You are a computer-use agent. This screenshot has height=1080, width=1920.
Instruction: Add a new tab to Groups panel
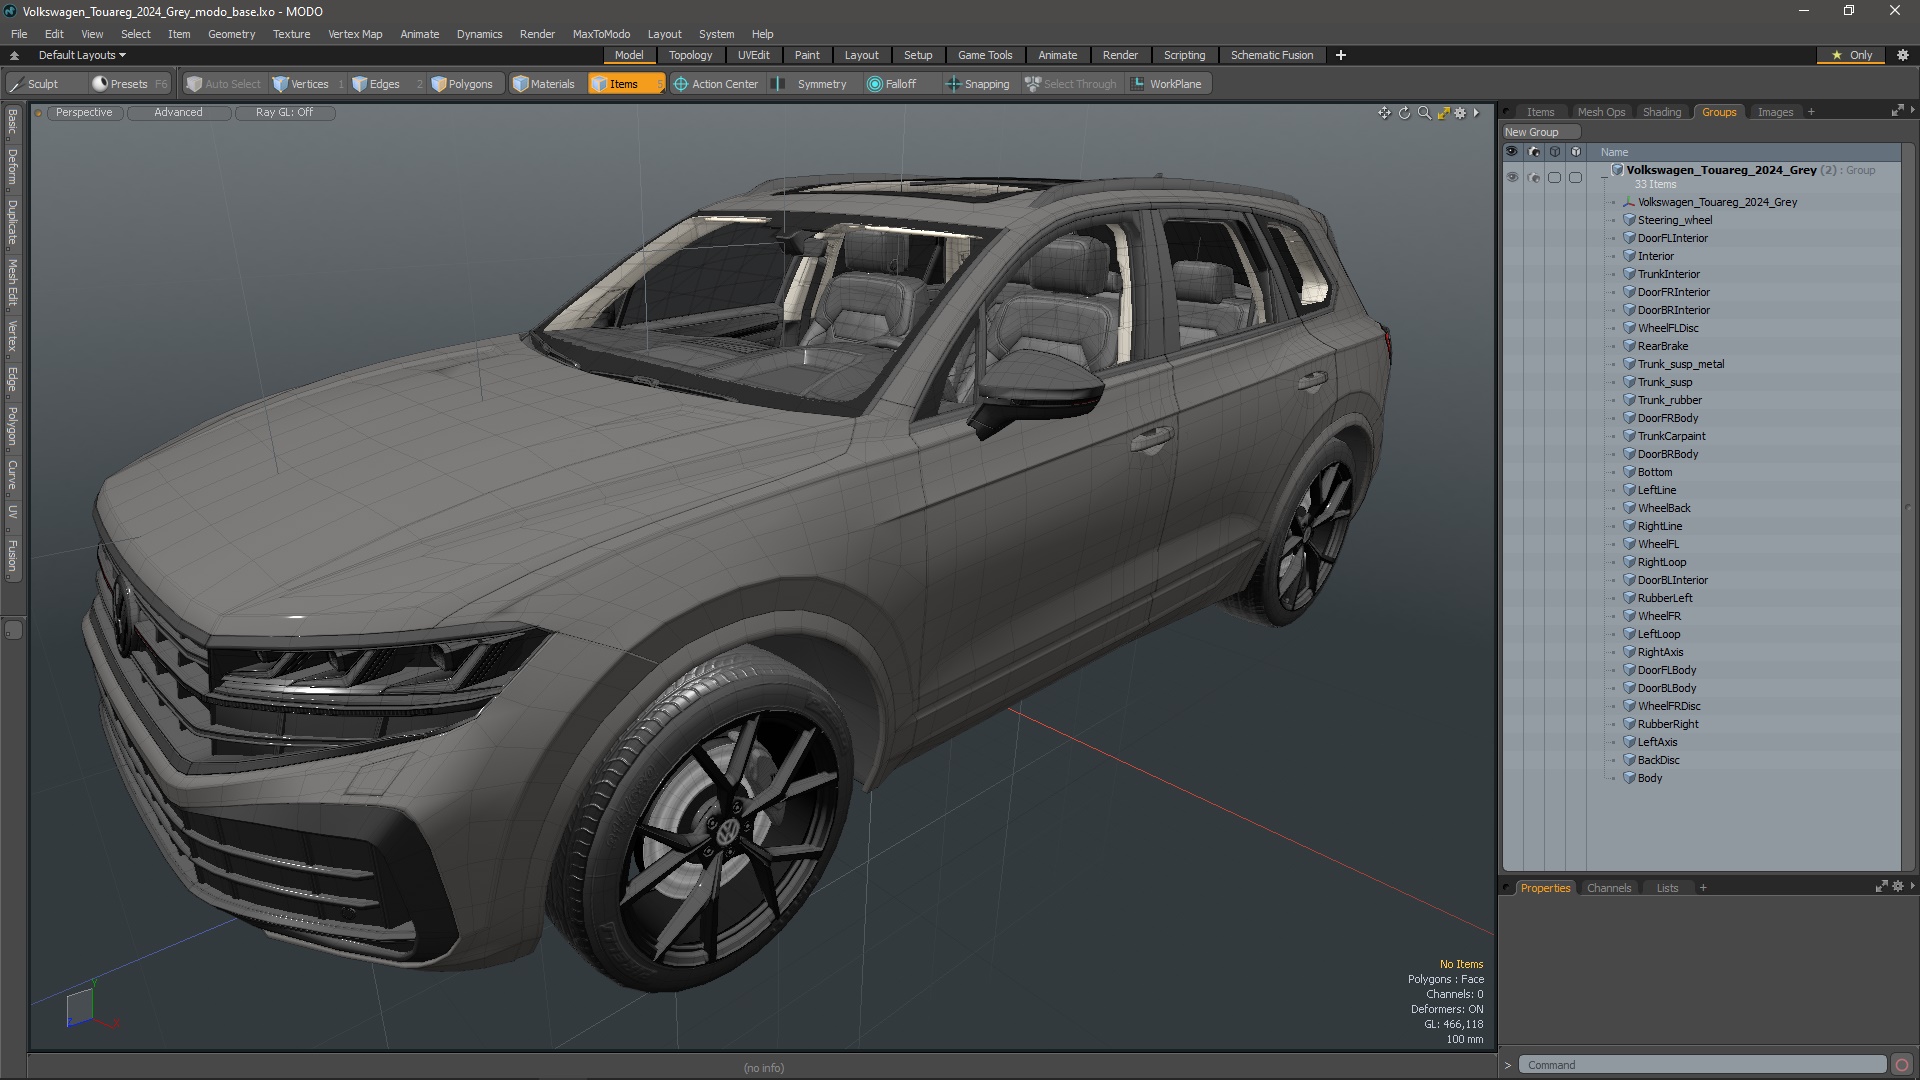[x=1811, y=112]
